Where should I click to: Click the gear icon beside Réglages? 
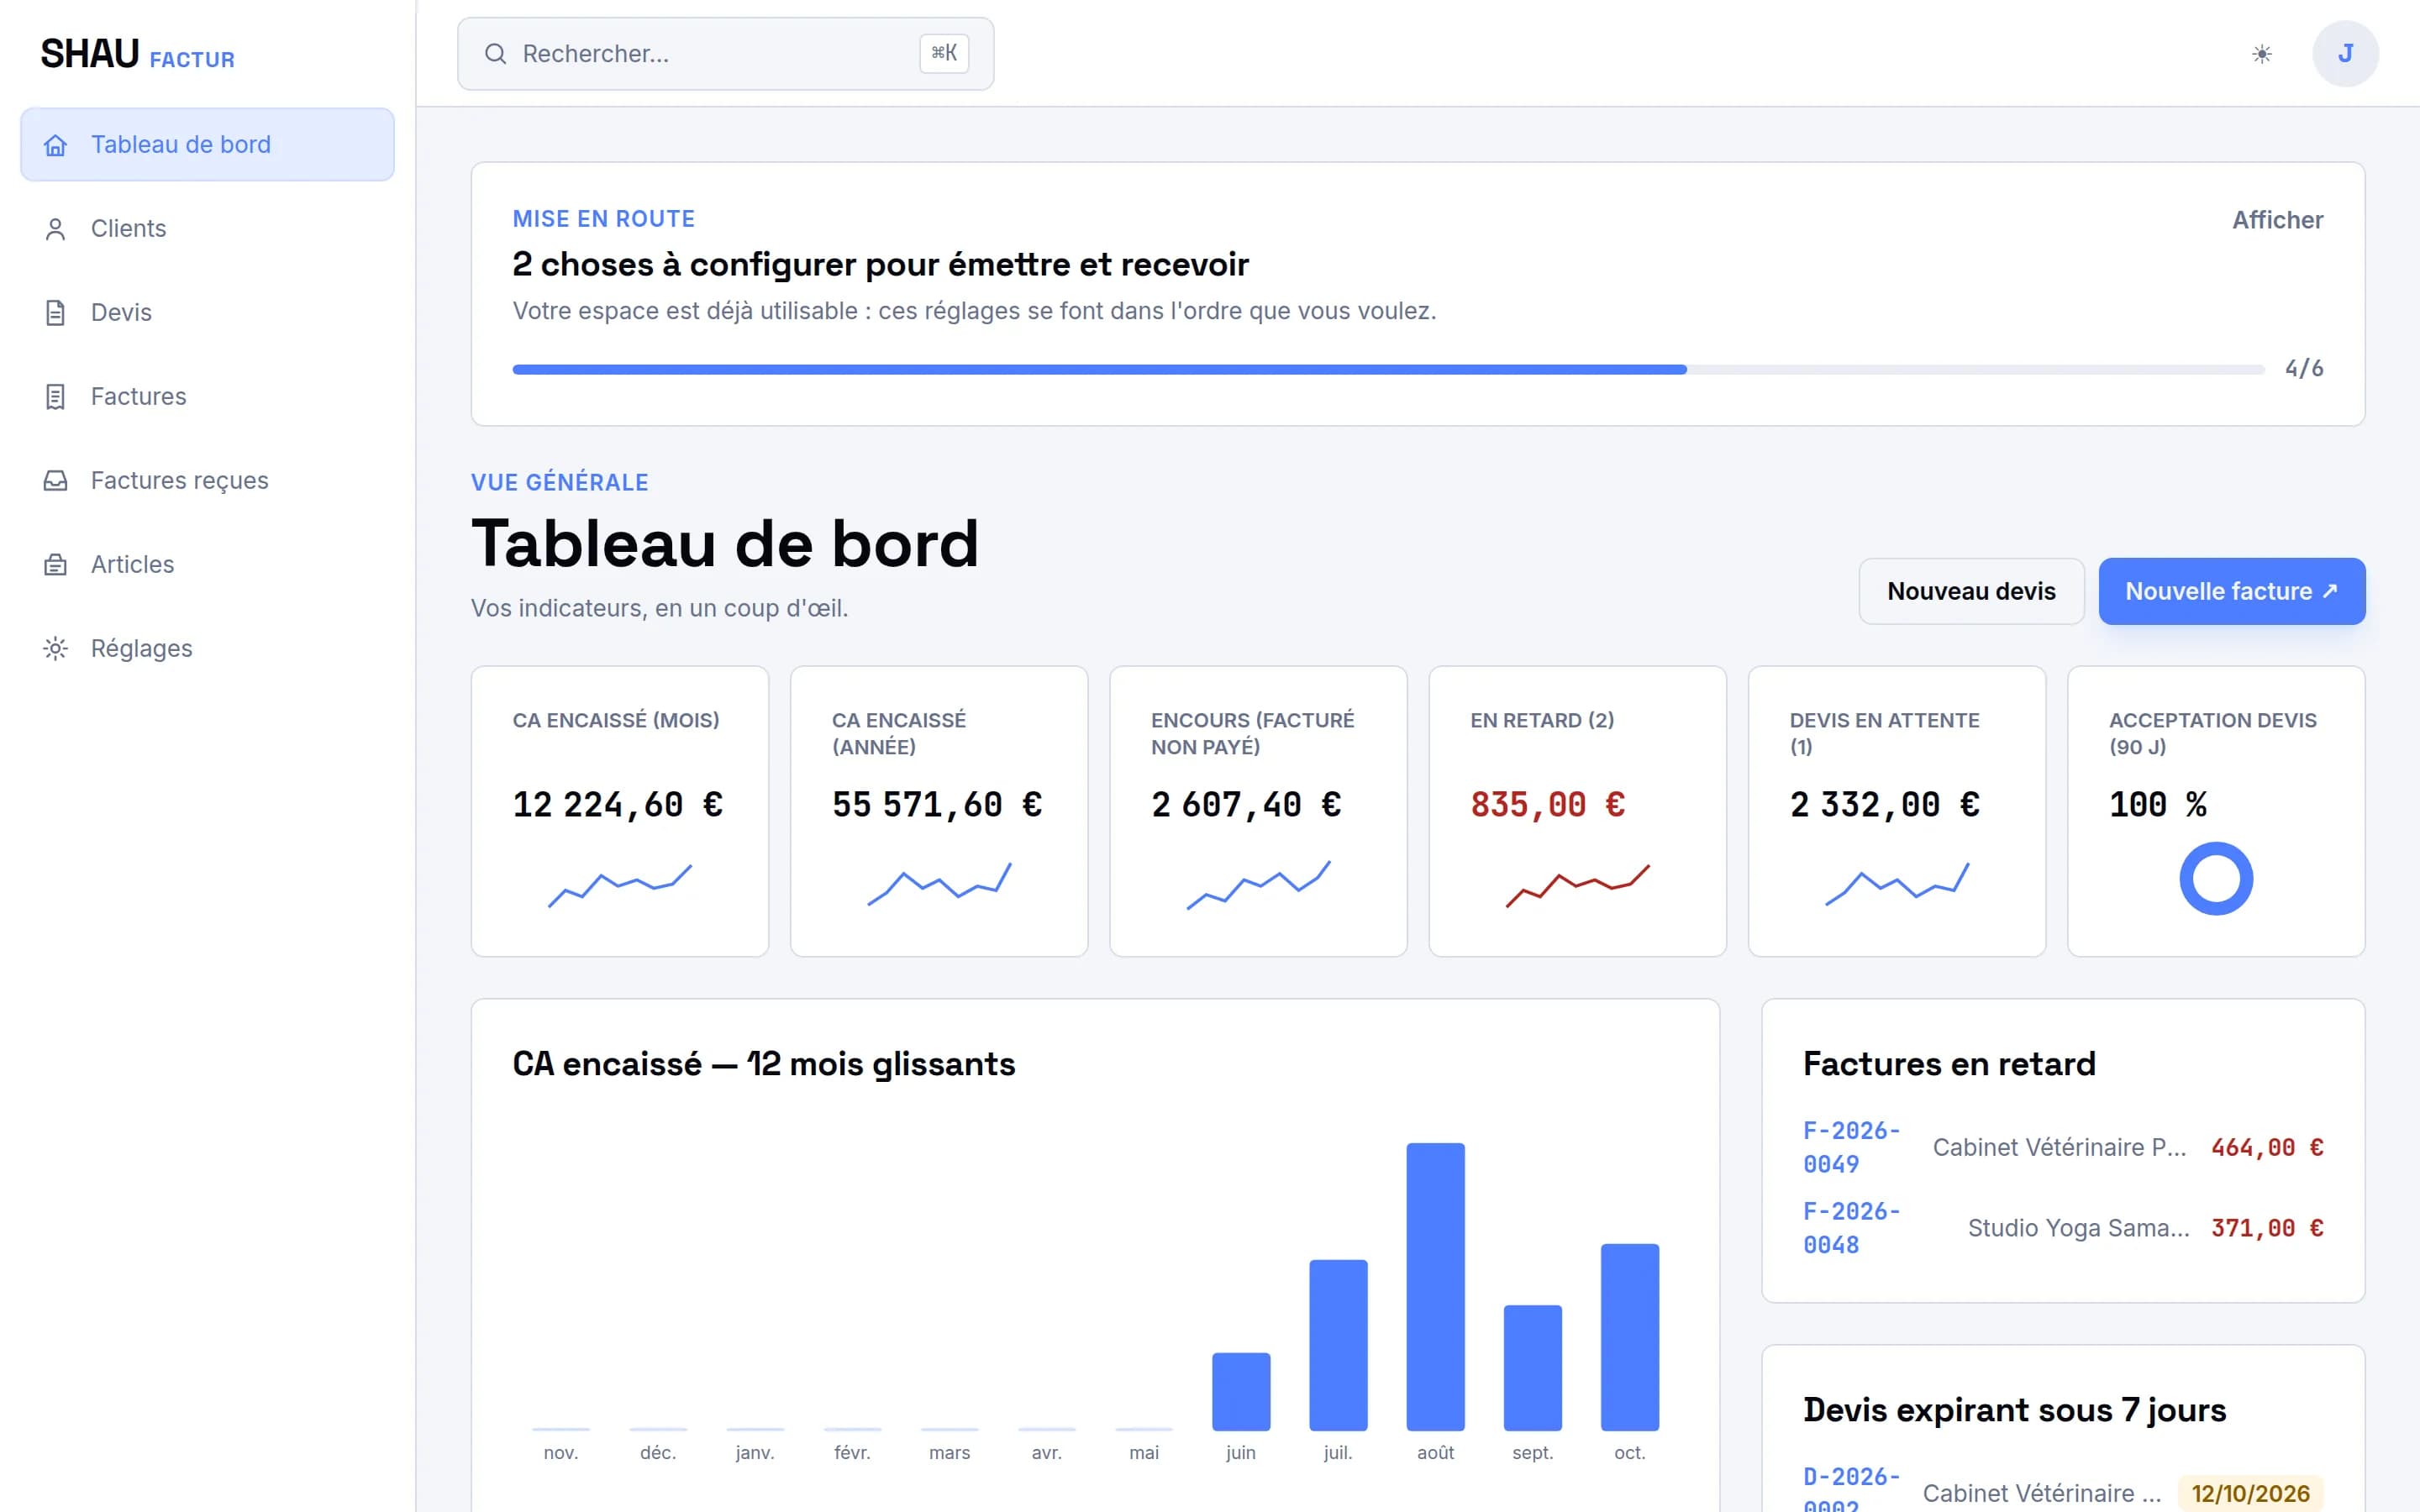pos(55,649)
